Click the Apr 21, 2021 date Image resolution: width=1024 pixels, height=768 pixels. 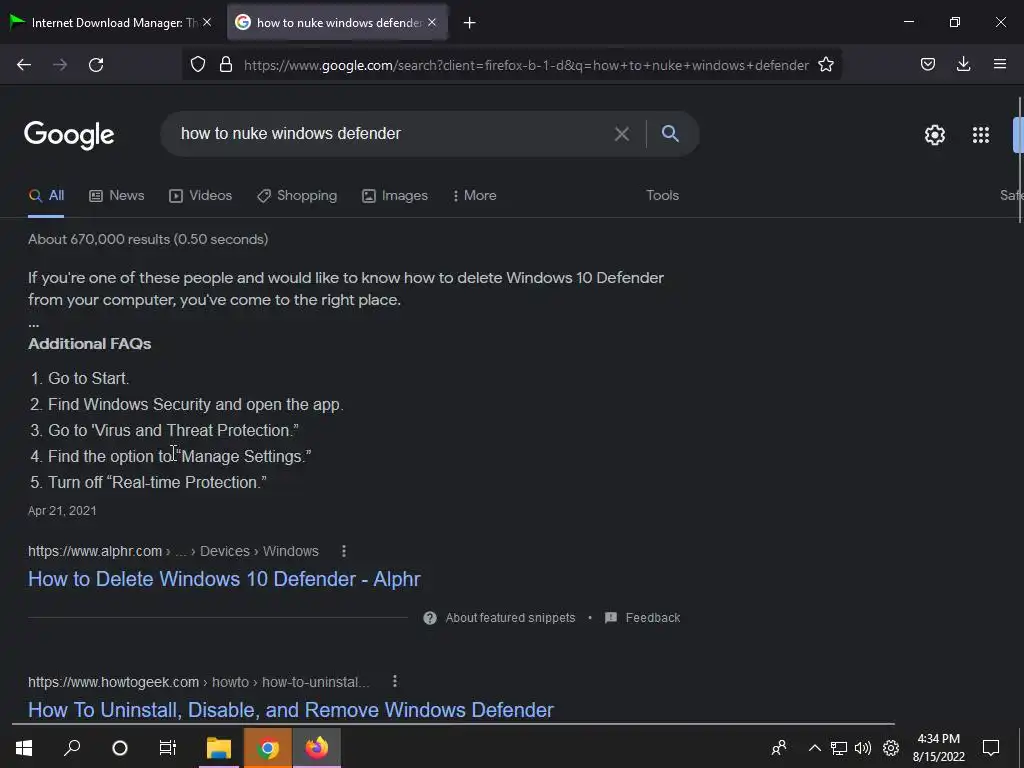[x=62, y=511]
